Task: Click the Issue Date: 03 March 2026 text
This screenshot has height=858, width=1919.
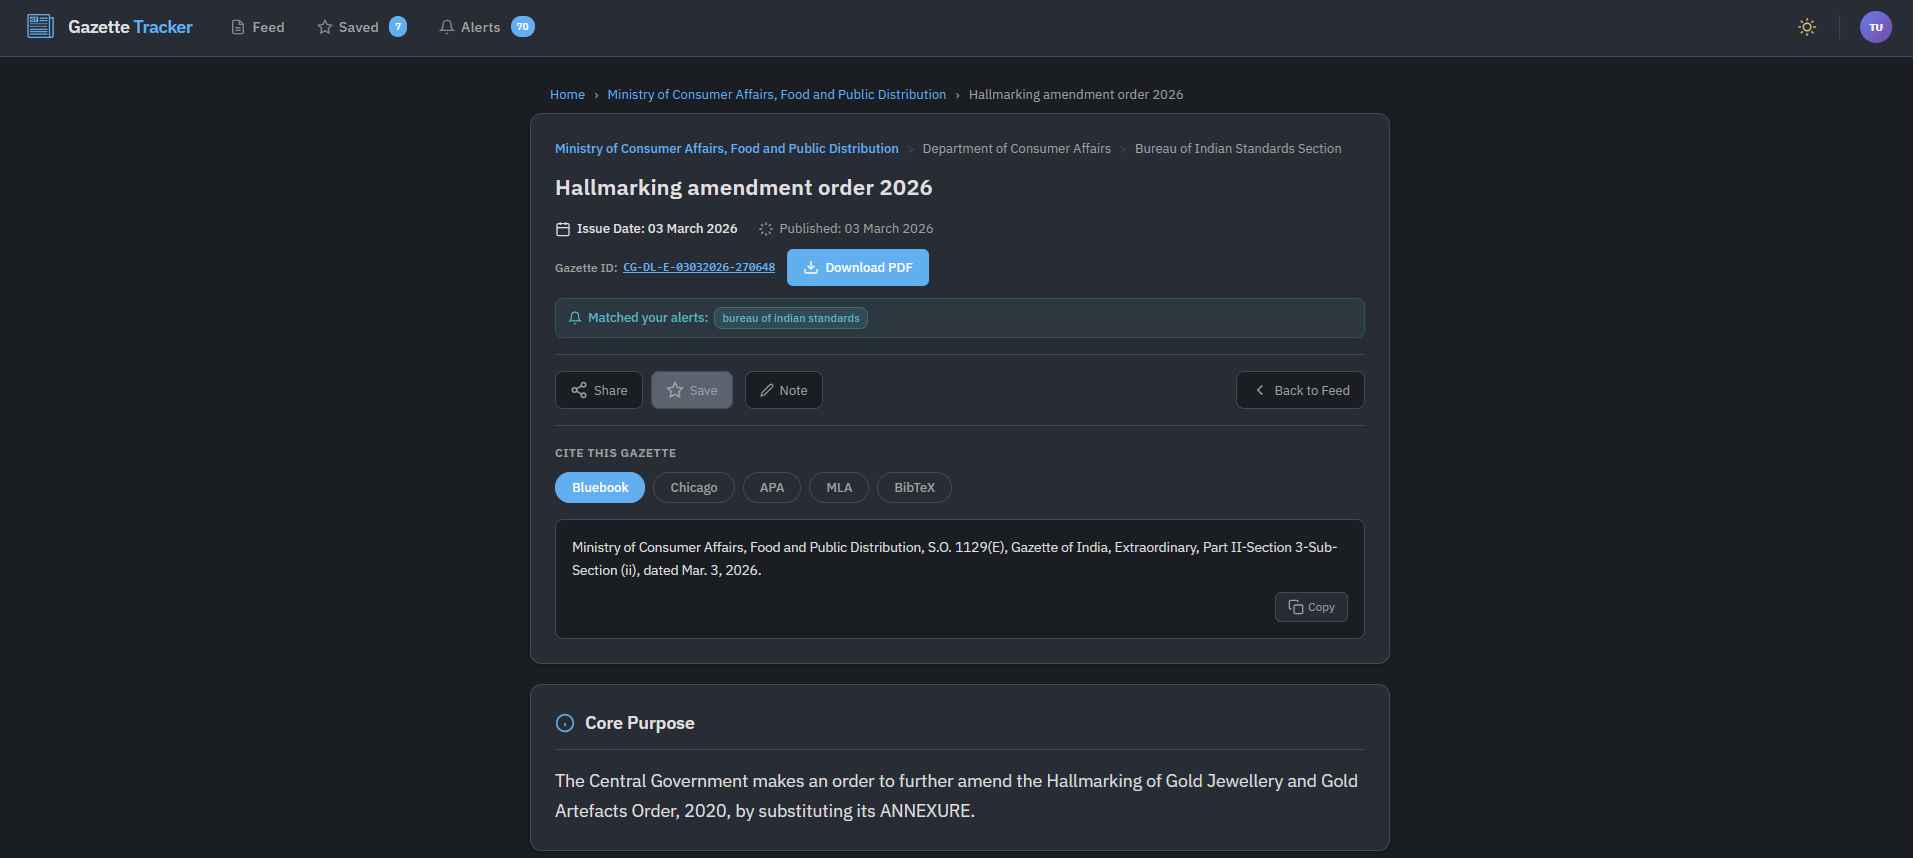Action: [657, 229]
